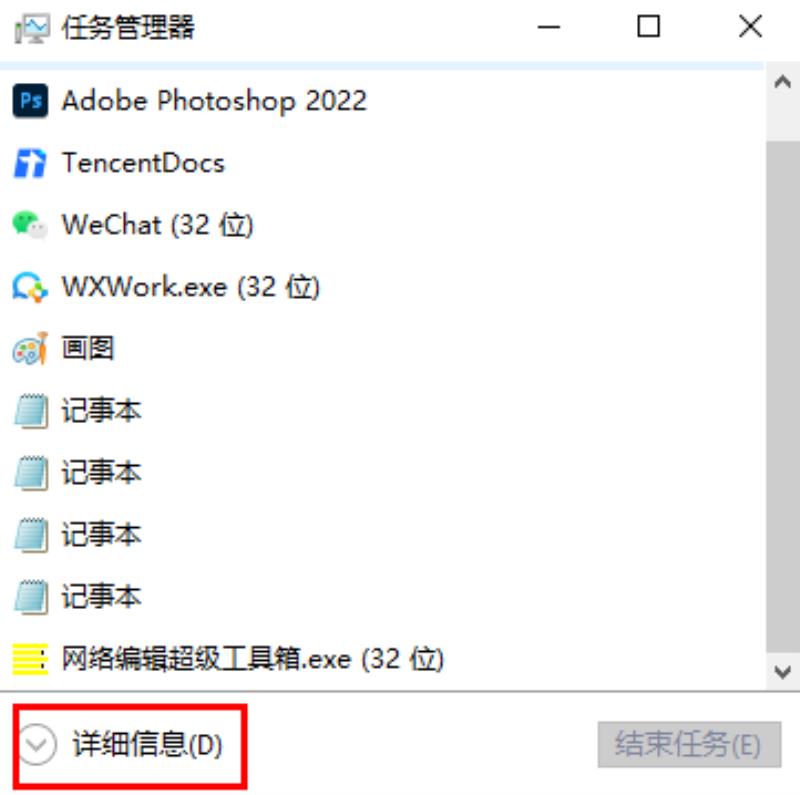Click the first 记事本 notepad icon

click(31, 411)
